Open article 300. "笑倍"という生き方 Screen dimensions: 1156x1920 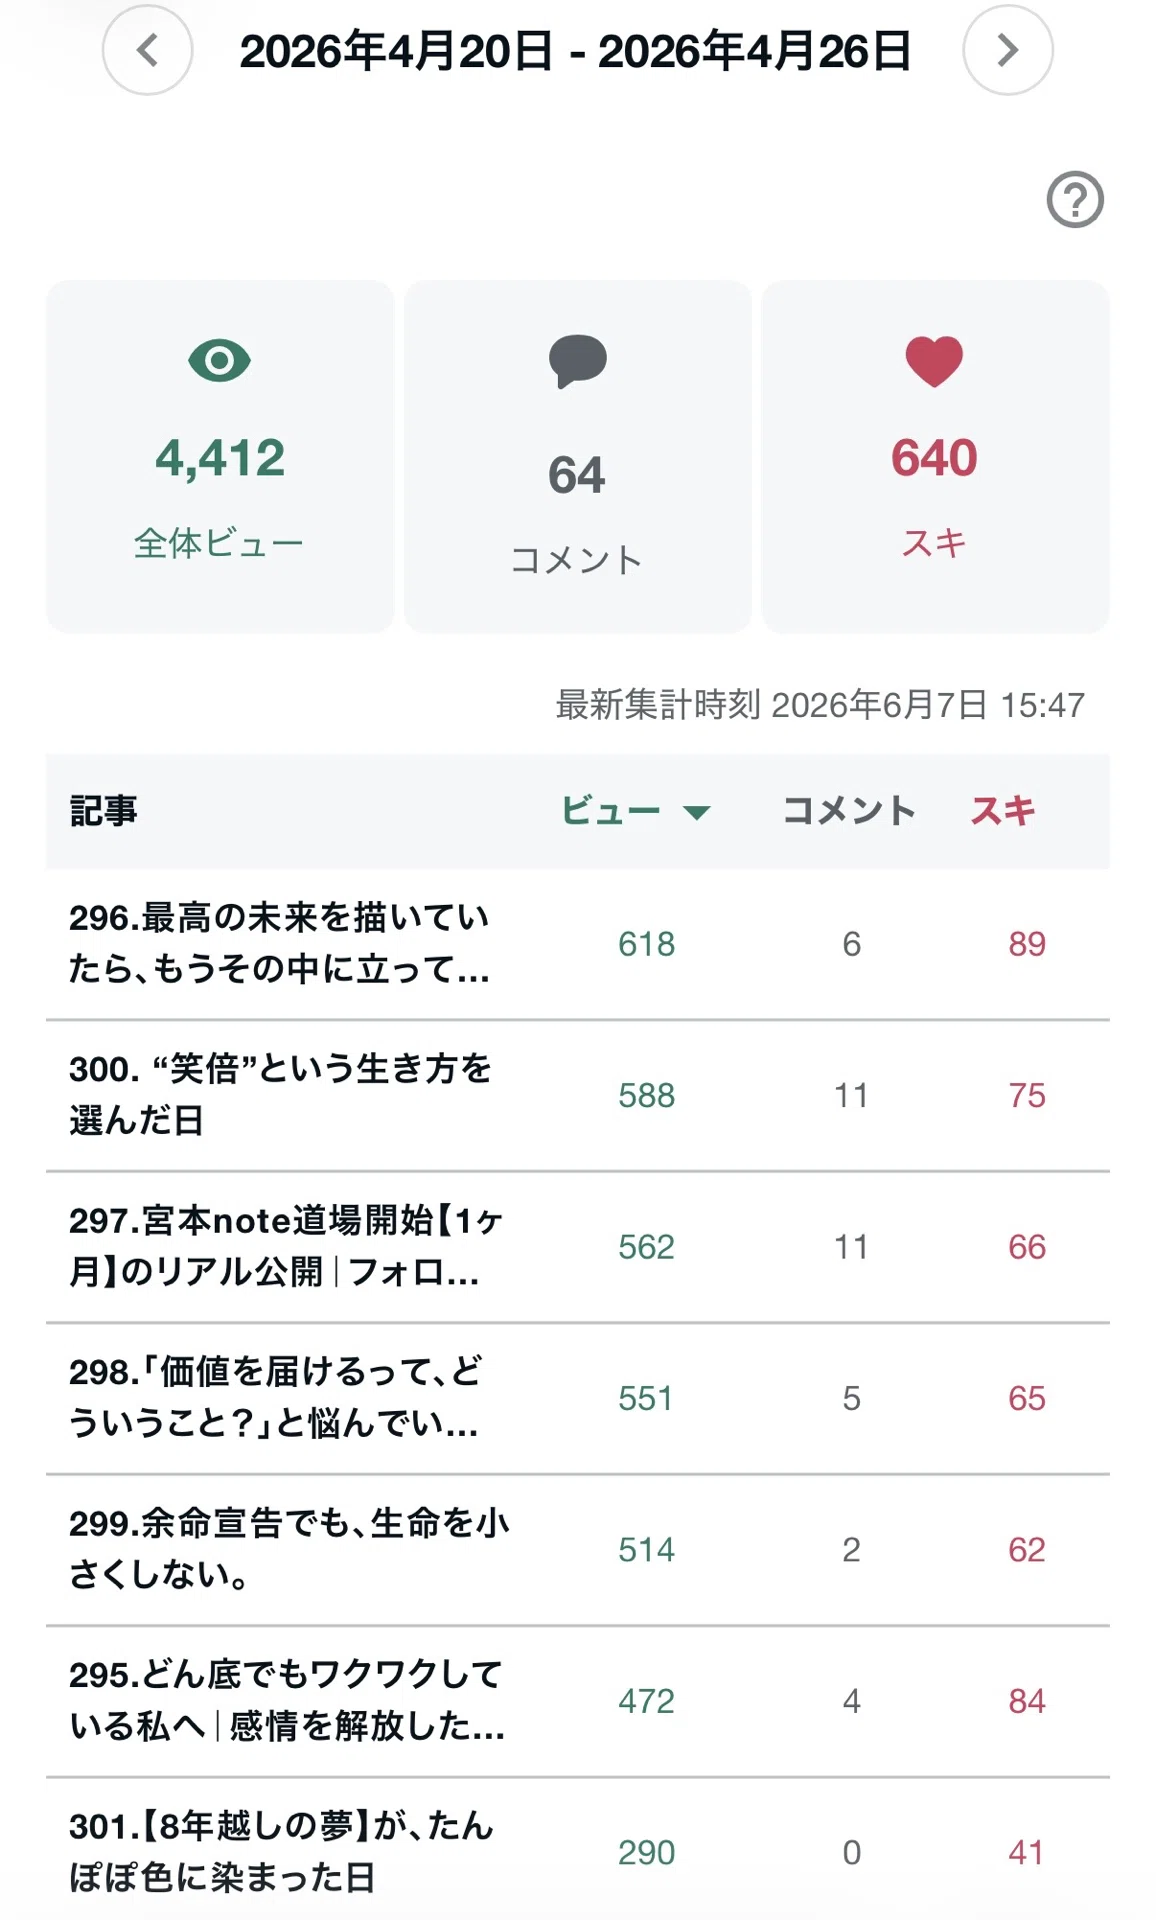280,1094
